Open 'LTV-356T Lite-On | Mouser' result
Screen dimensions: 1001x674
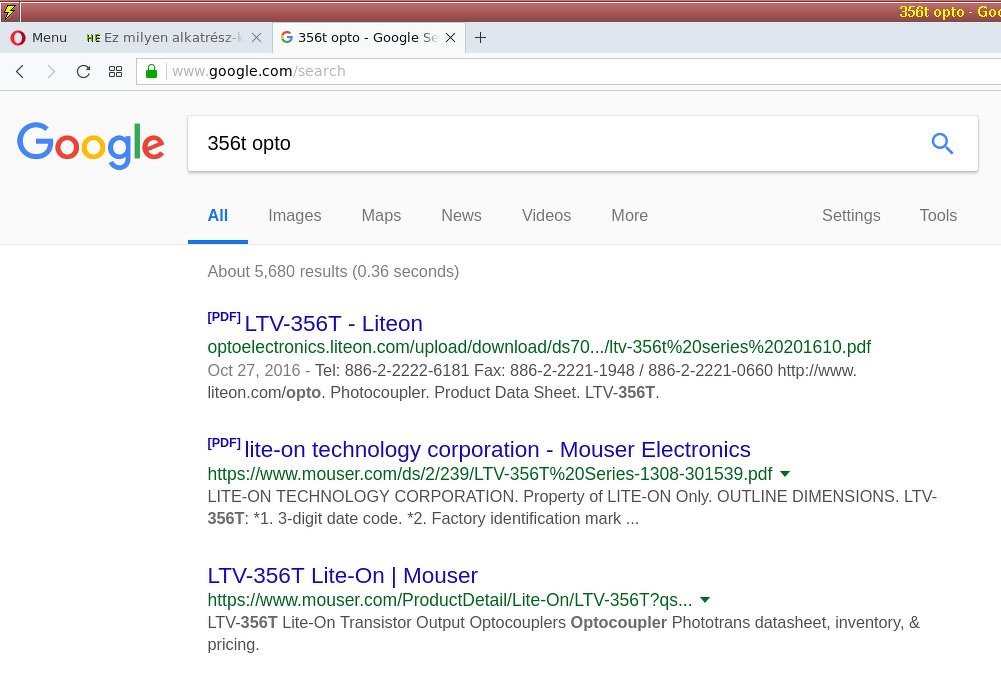342,576
